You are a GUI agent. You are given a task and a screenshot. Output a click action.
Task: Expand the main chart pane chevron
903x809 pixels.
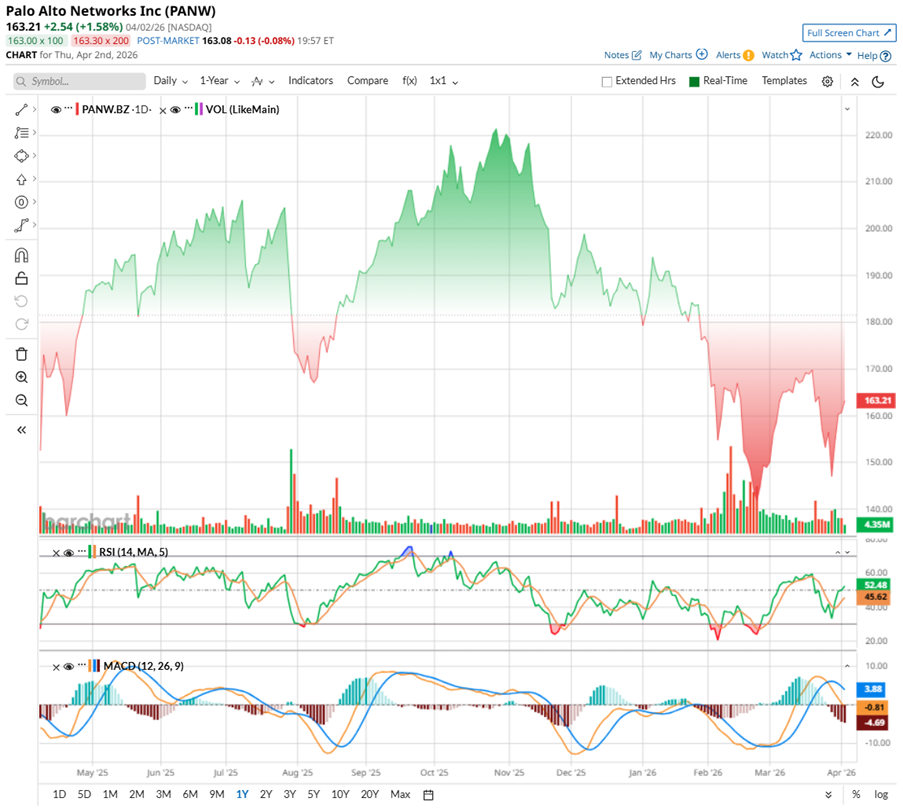point(847,109)
